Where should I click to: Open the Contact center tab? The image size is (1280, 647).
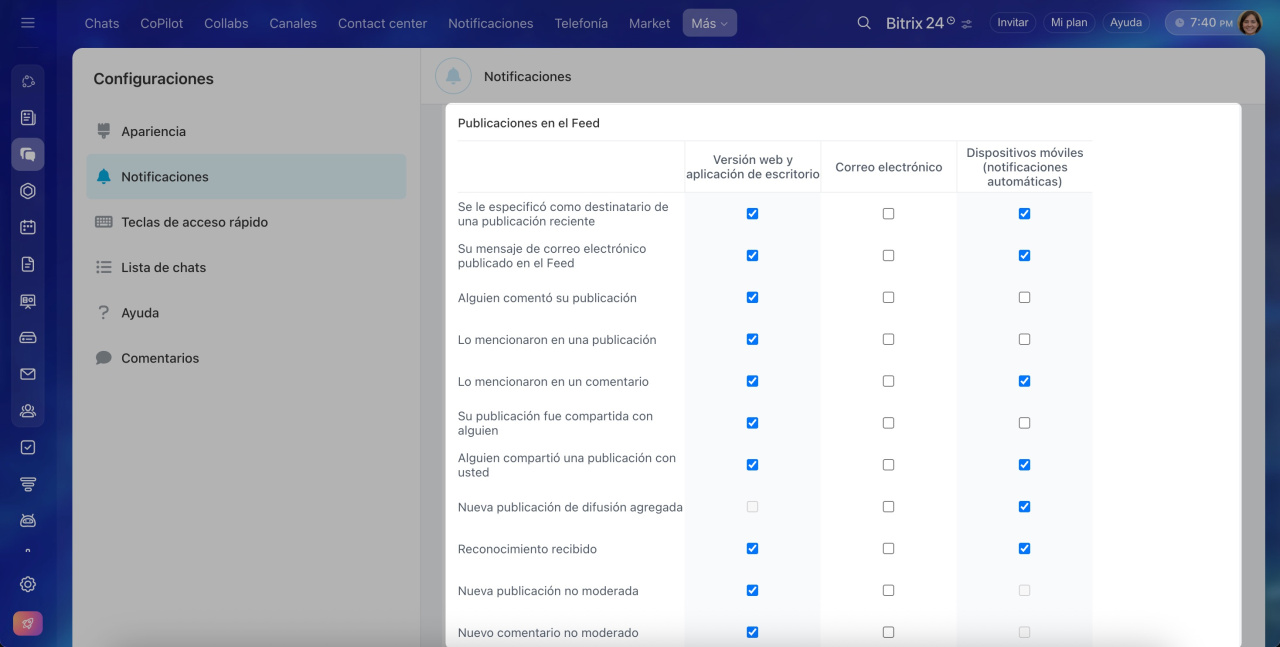(x=382, y=23)
